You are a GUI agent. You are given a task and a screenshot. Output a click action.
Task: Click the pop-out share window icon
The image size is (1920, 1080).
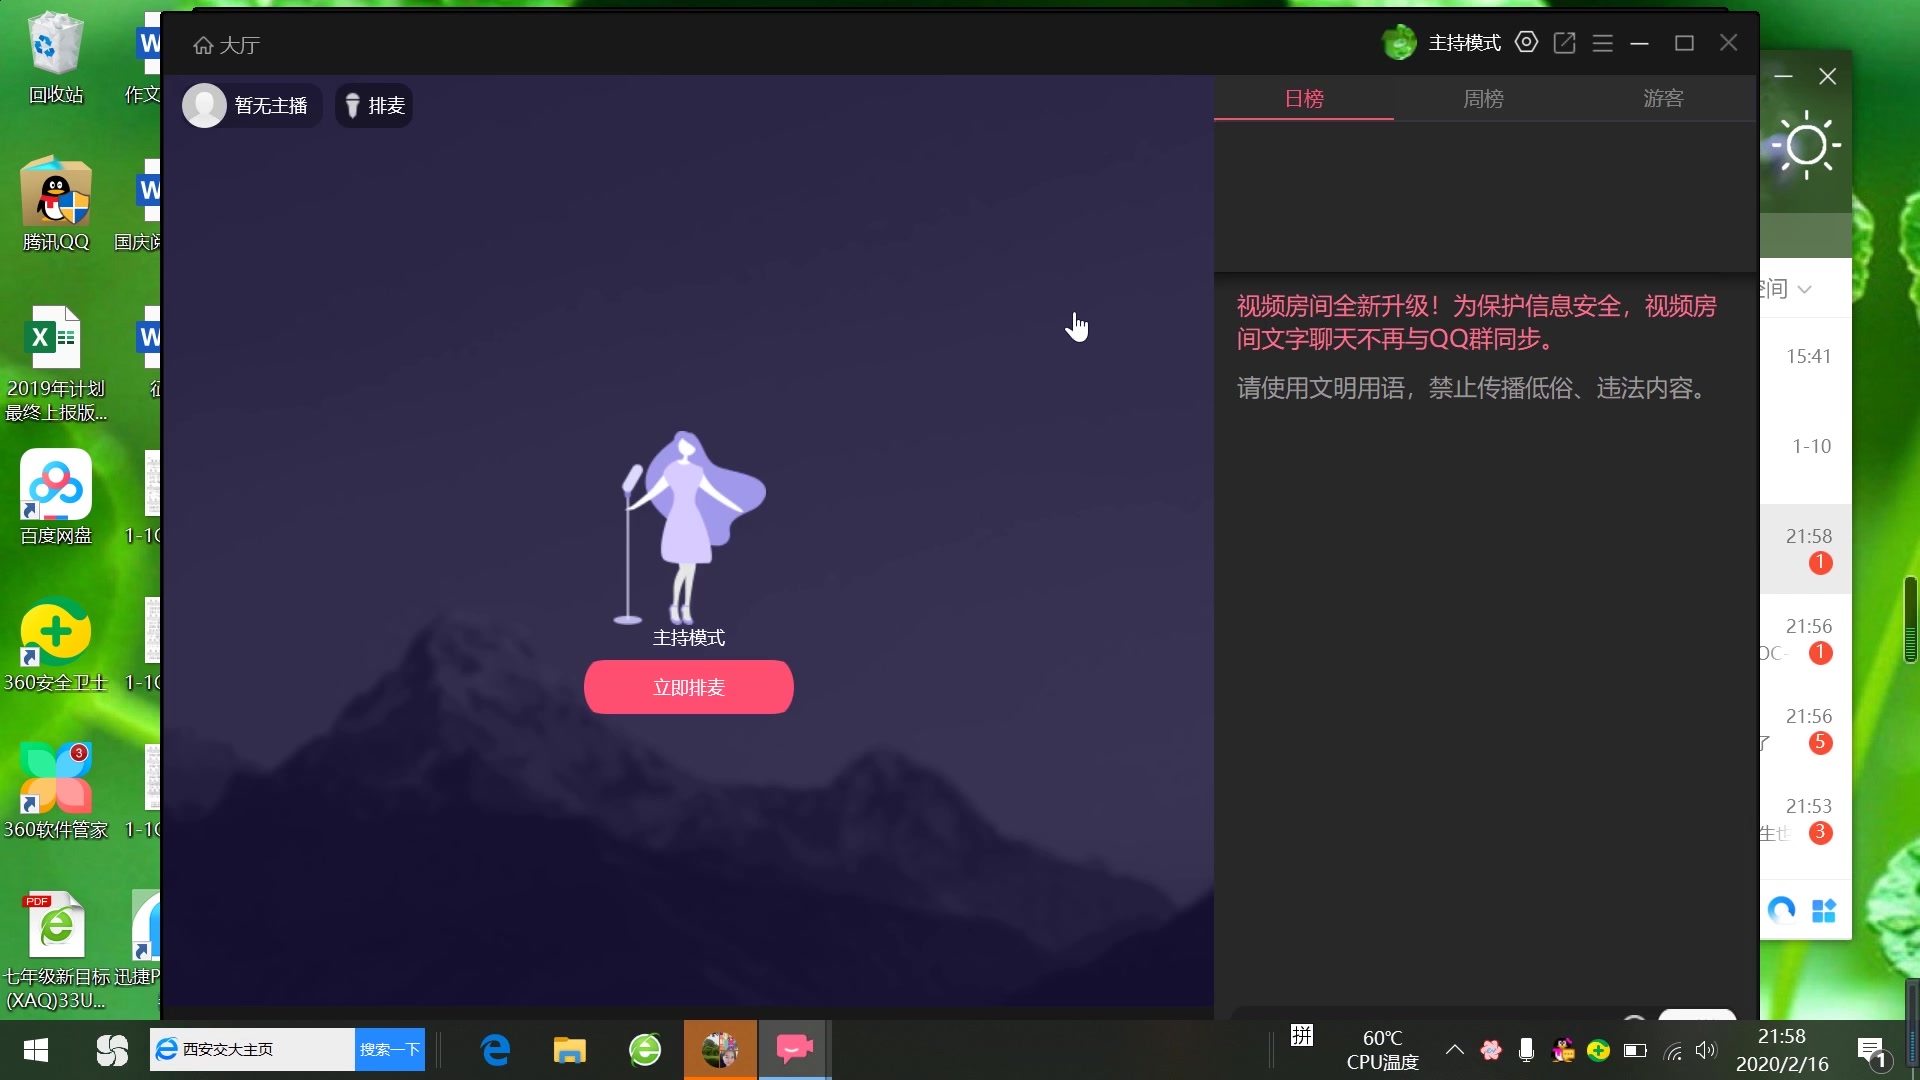tap(1565, 42)
